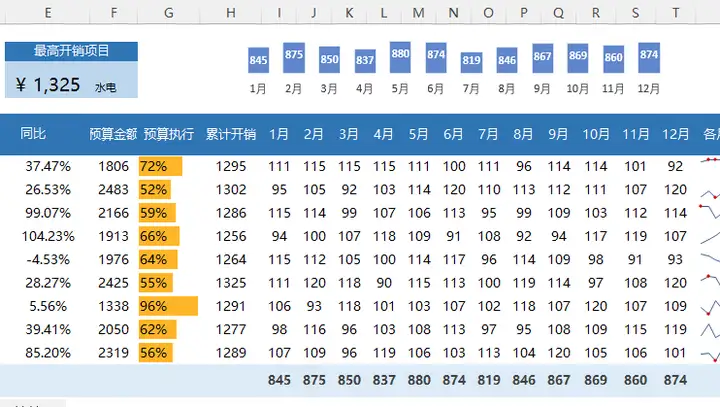Click the 水电 label beside the amount
The width and height of the screenshot is (720, 407).
[105, 88]
